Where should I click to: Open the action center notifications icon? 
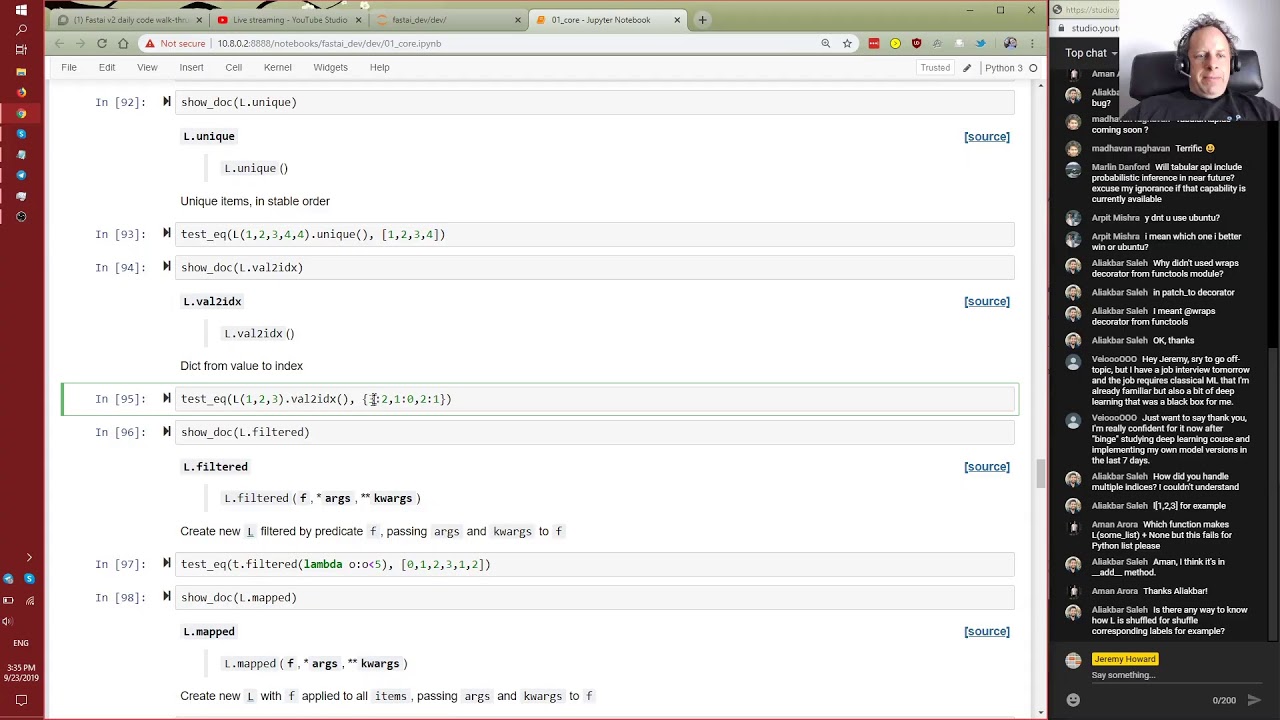(21, 700)
